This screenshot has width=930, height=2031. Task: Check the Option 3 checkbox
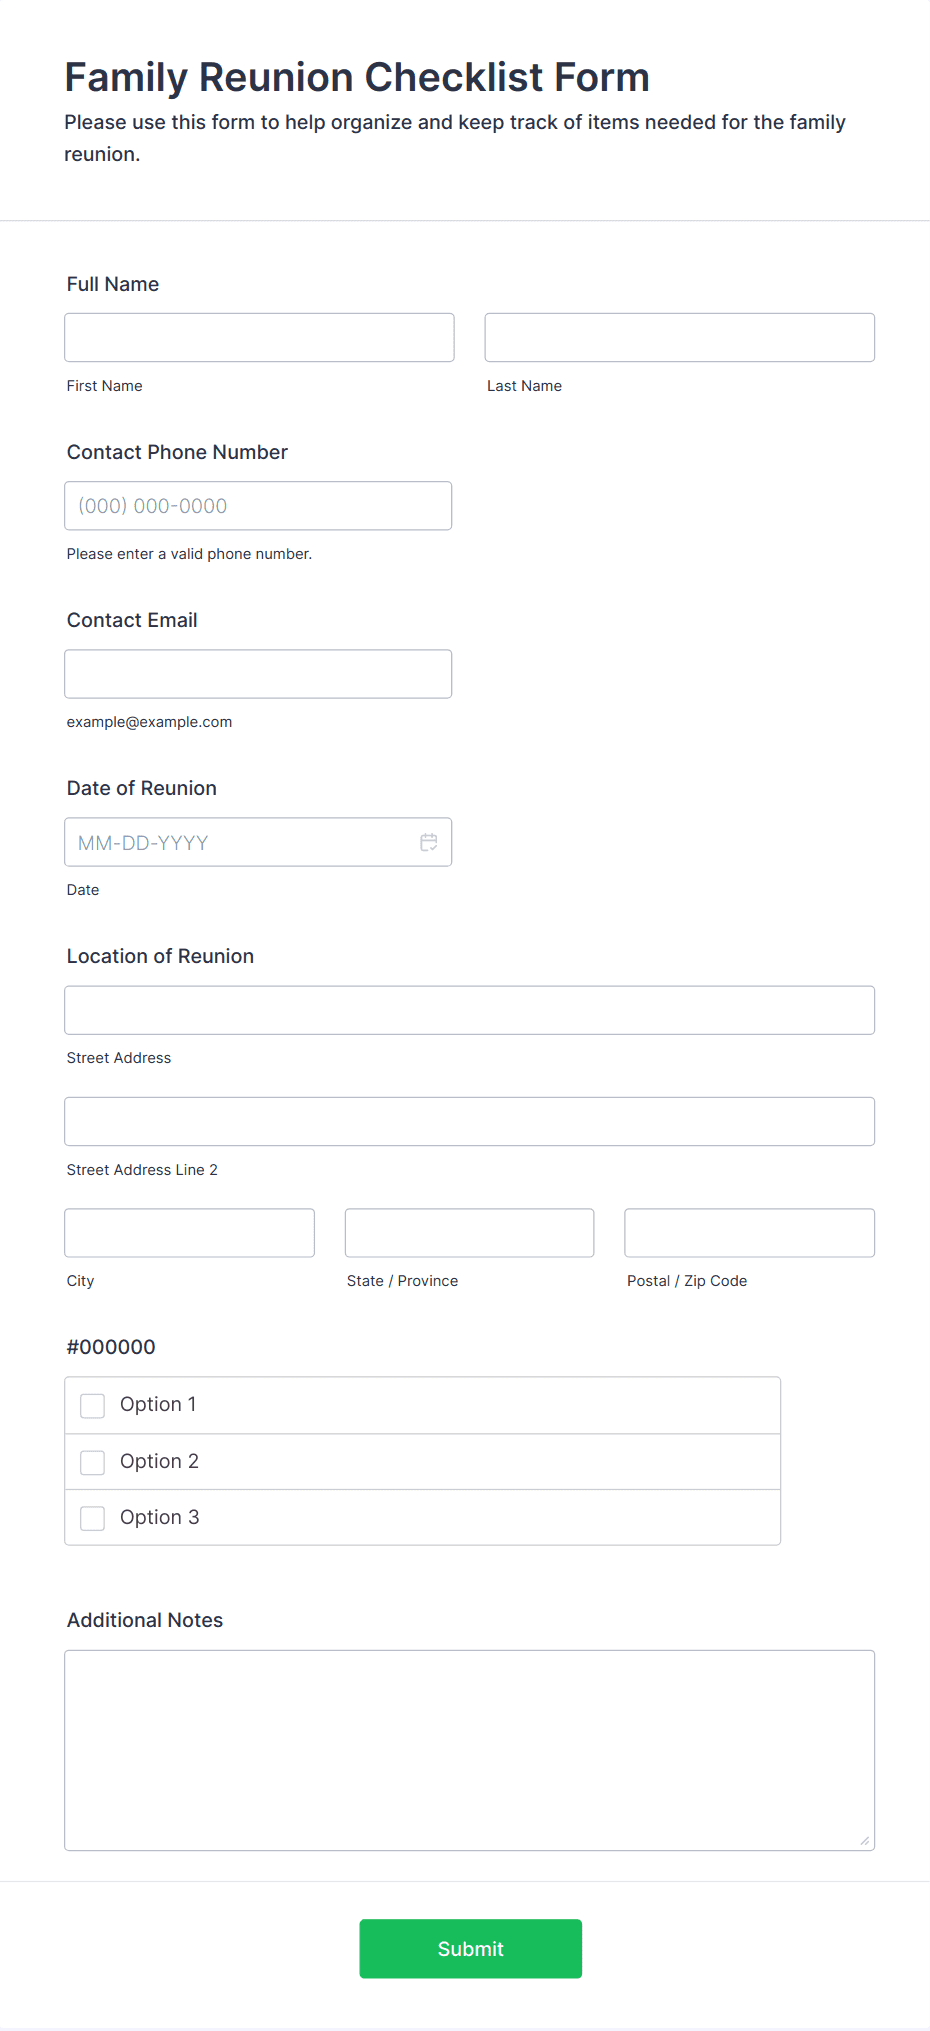[92, 1518]
